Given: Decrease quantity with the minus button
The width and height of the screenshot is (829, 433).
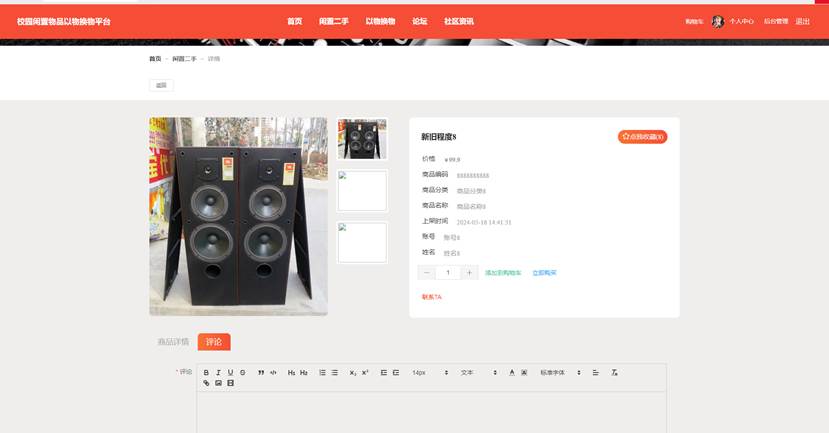Looking at the screenshot, I should pos(427,273).
